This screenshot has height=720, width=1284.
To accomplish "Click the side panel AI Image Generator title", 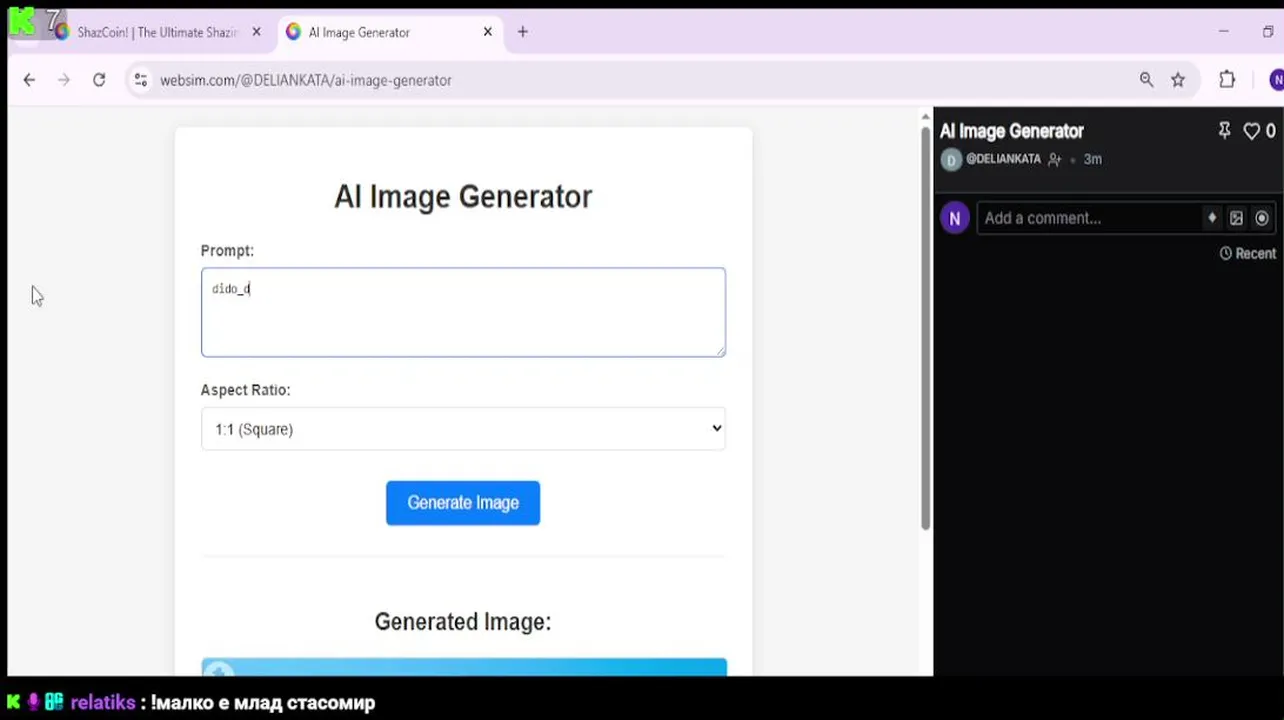I will coord(1012,131).
